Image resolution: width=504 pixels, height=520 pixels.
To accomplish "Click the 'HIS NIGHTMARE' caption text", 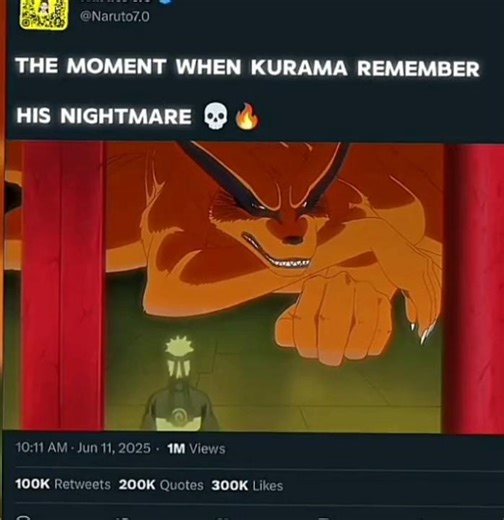I will (104, 116).
